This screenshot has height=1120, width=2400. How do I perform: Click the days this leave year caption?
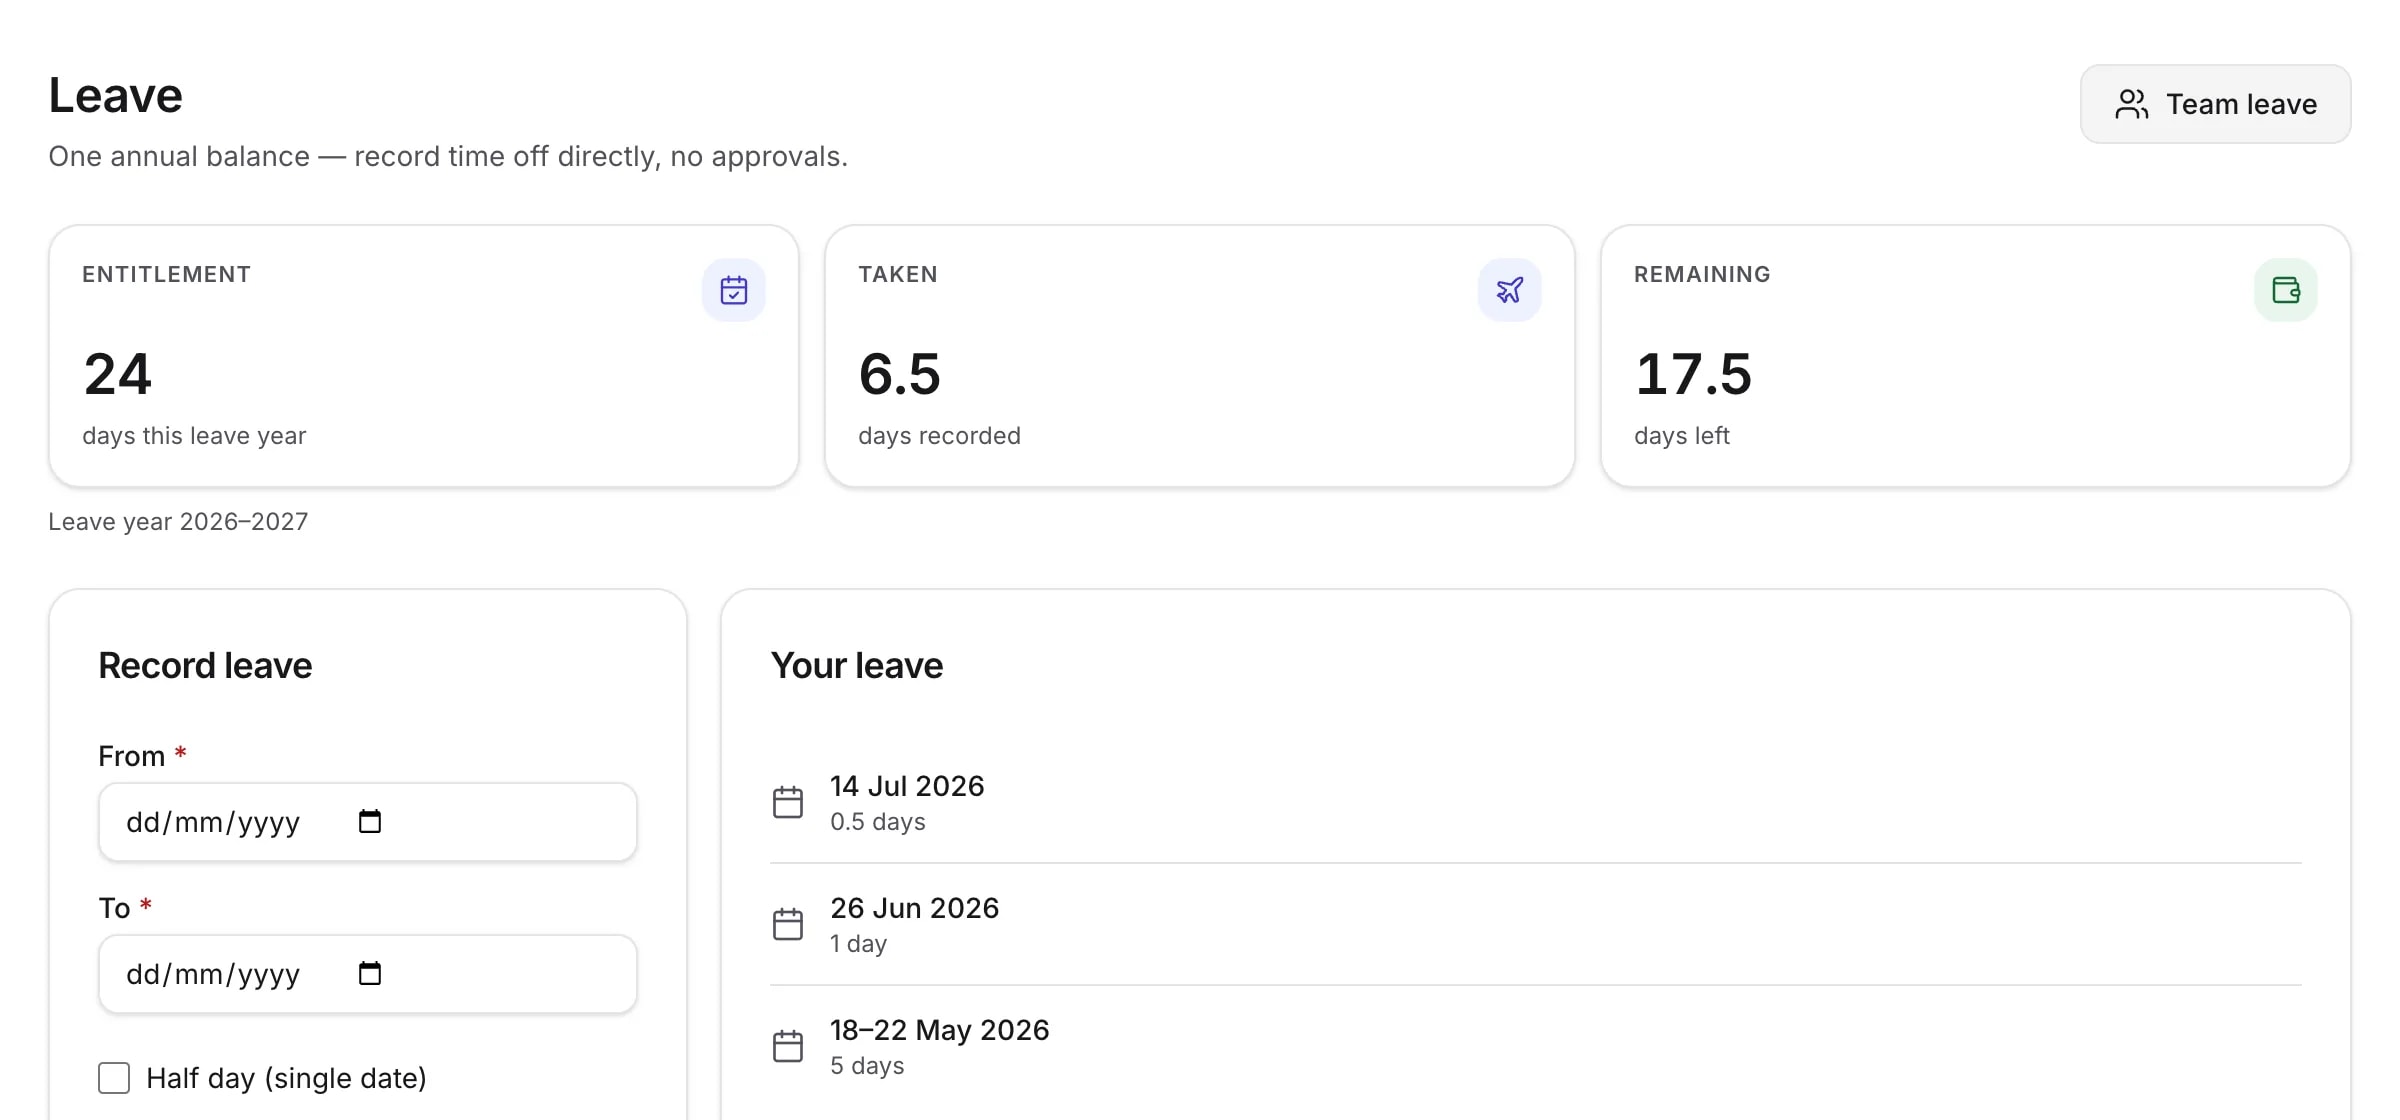[x=194, y=436]
